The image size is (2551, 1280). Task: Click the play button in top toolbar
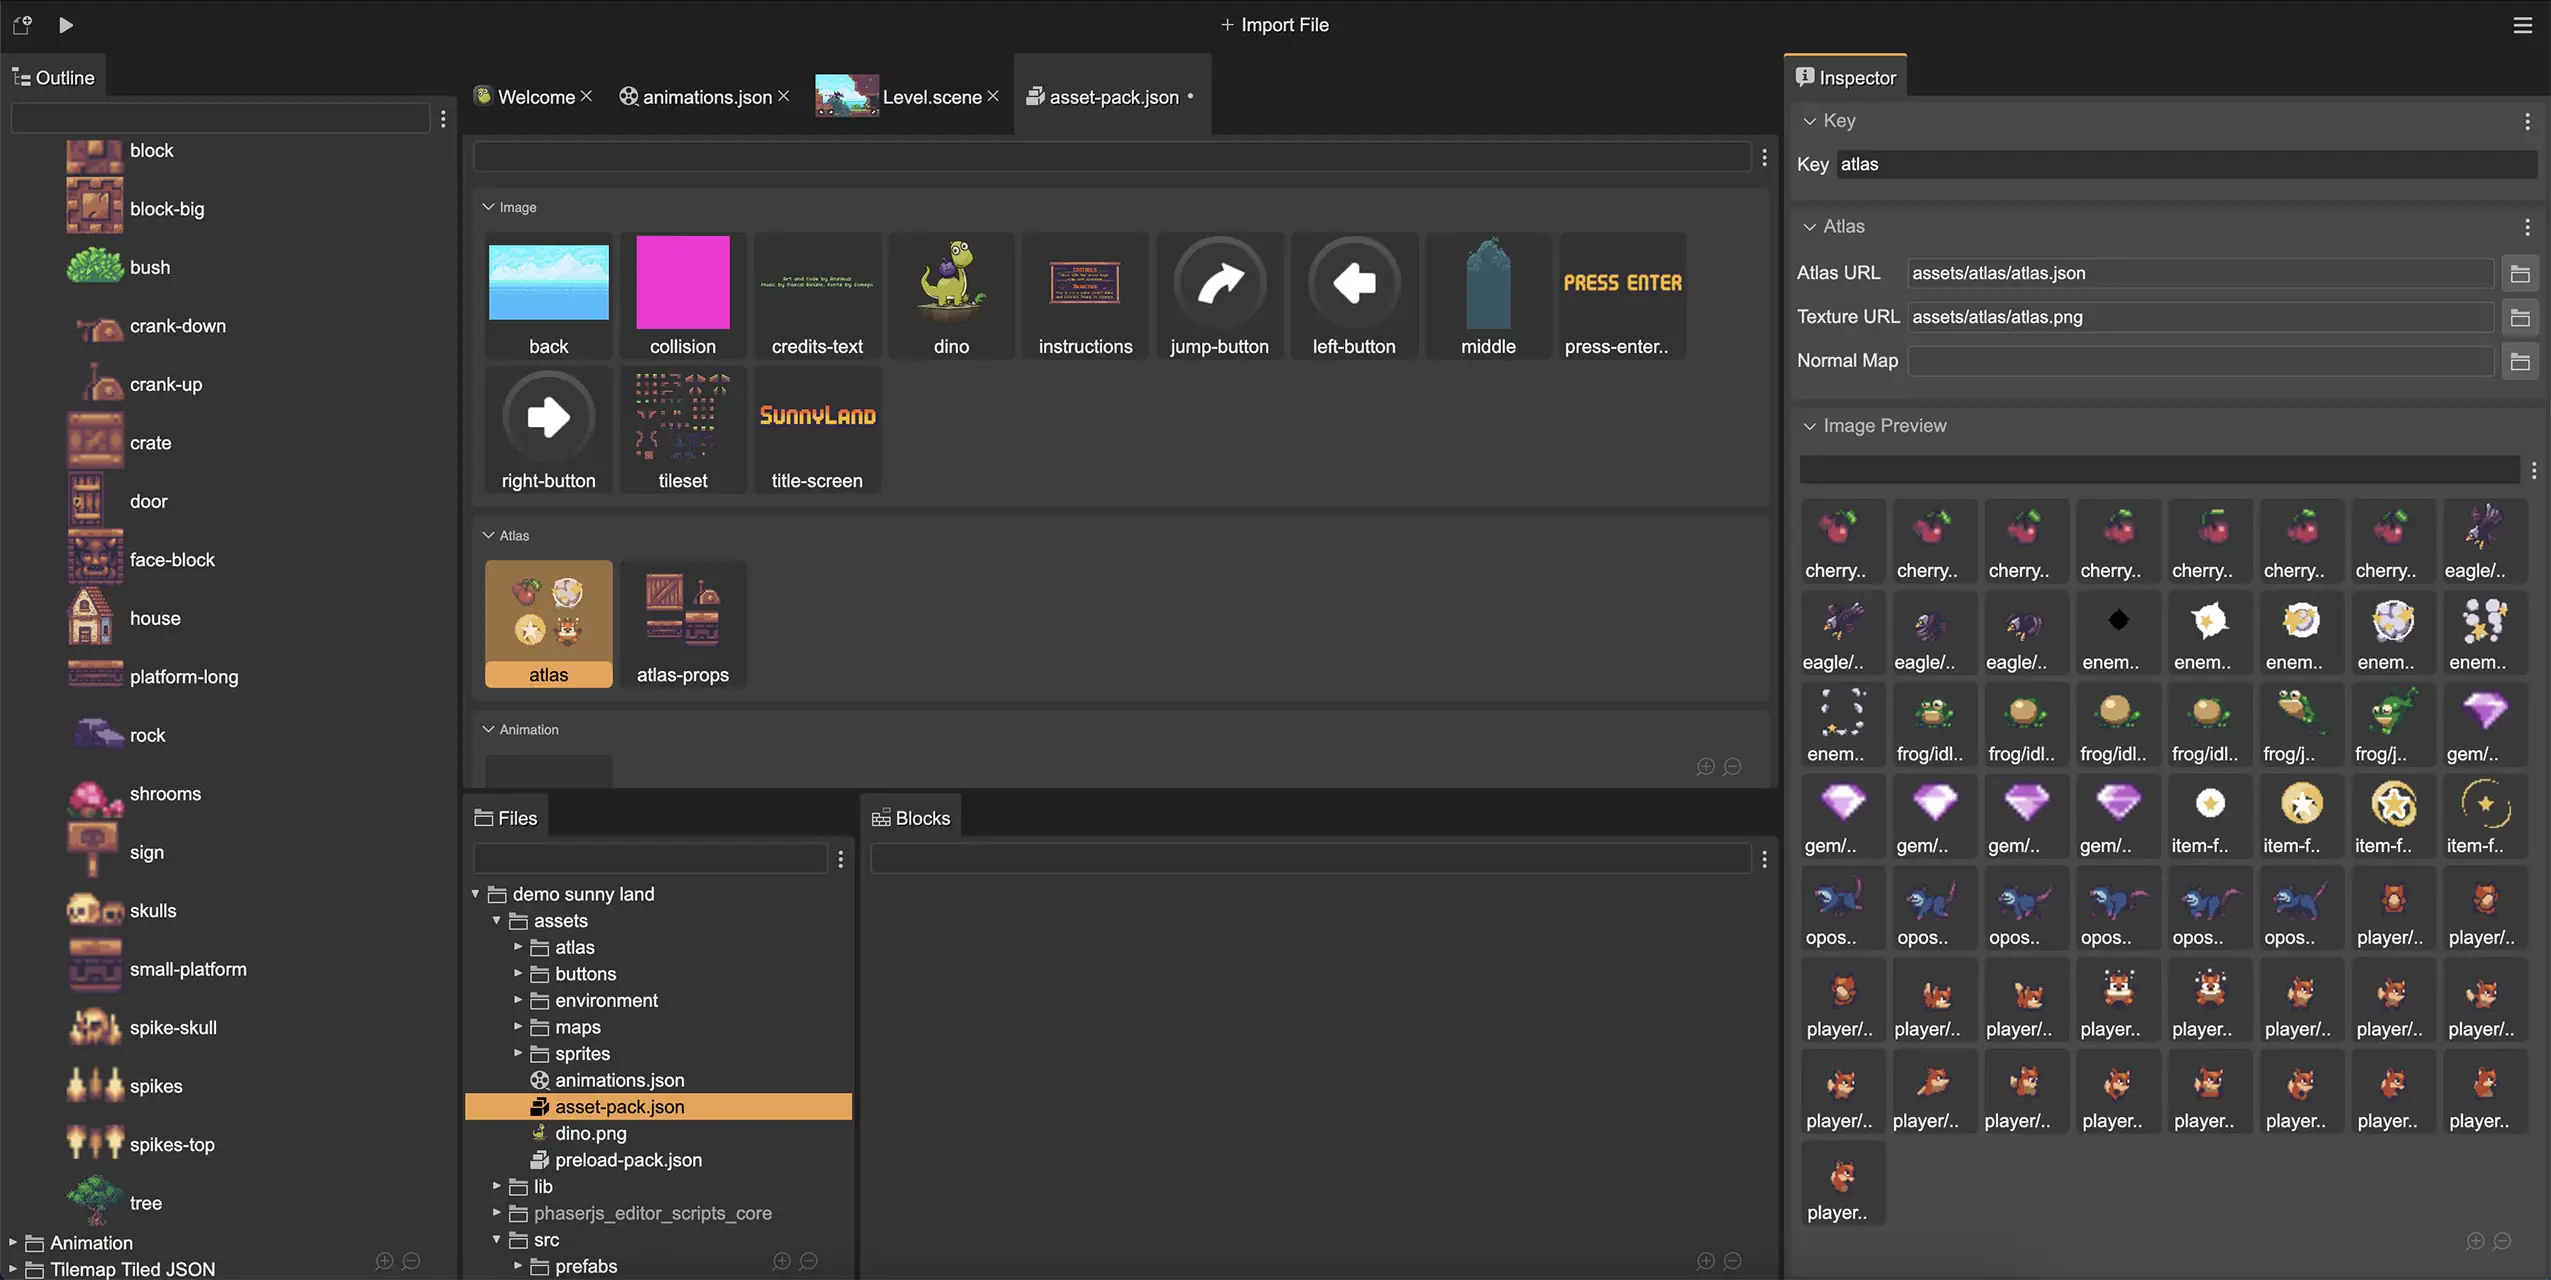pos(66,25)
